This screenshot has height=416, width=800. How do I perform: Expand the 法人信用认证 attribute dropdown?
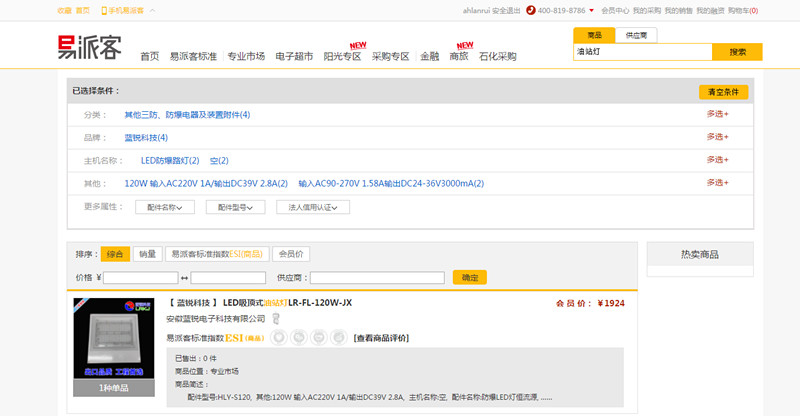click(x=313, y=207)
